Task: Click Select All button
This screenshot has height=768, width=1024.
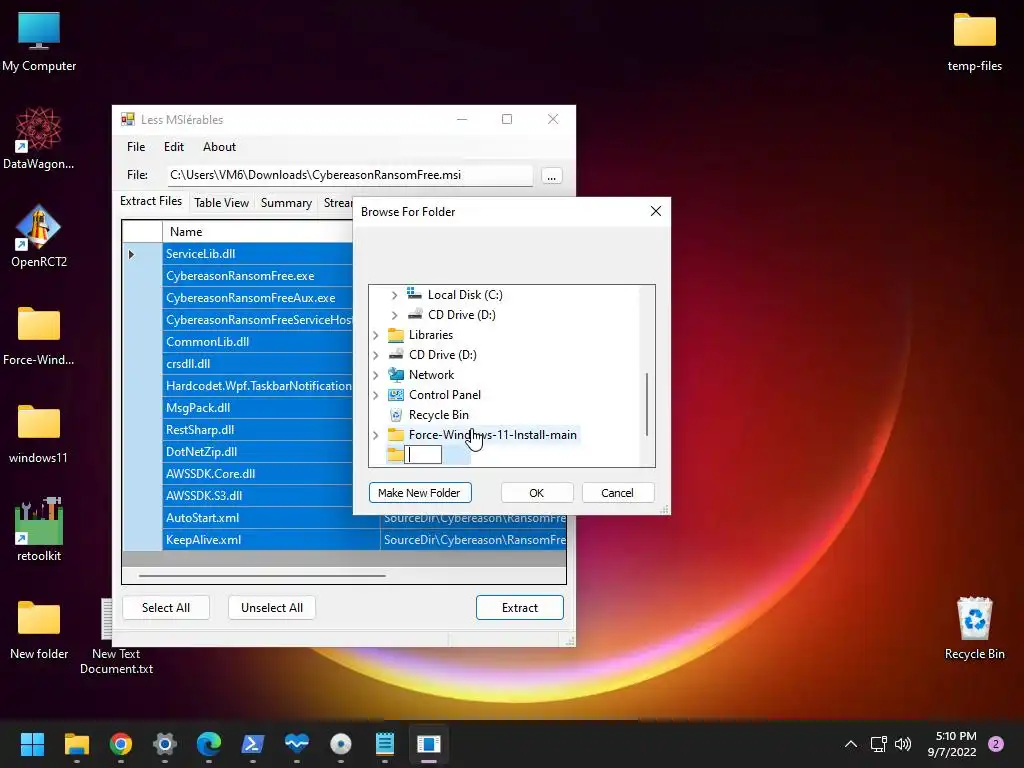Action: (x=166, y=608)
